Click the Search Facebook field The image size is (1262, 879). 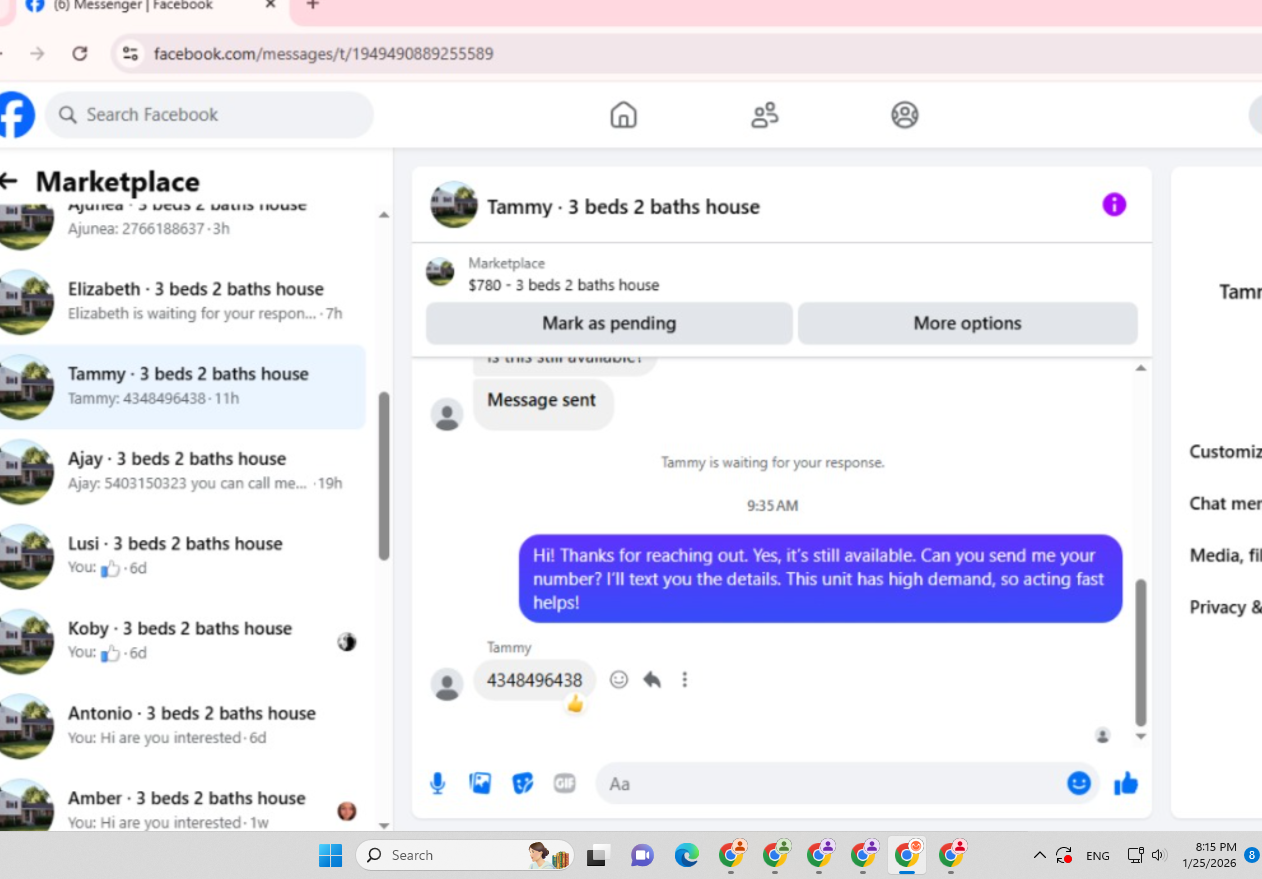pos(210,115)
